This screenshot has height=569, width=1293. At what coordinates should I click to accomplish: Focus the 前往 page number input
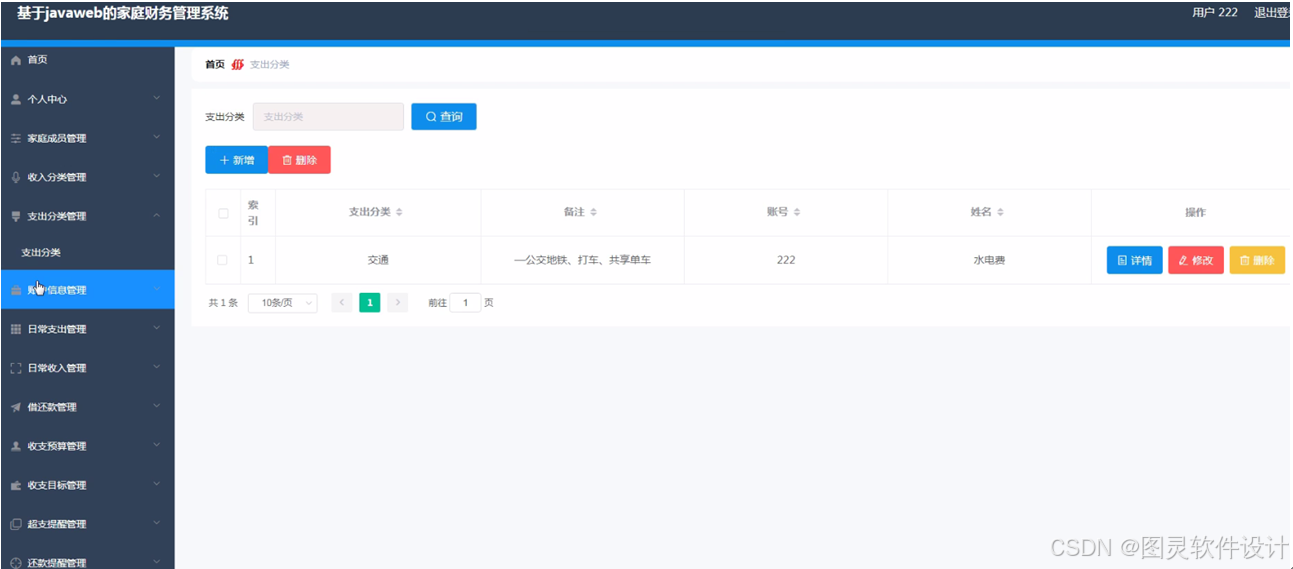pos(465,303)
